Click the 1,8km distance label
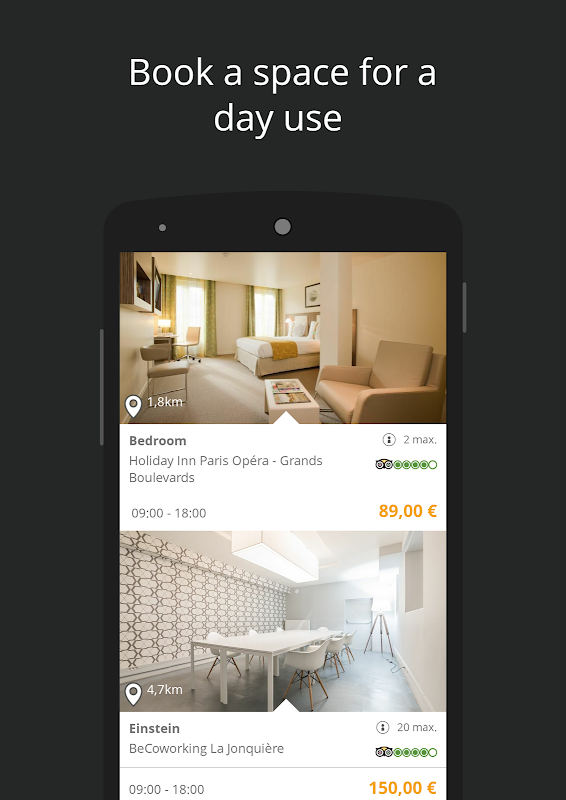The height and width of the screenshot is (800, 566). click(165, 402)
